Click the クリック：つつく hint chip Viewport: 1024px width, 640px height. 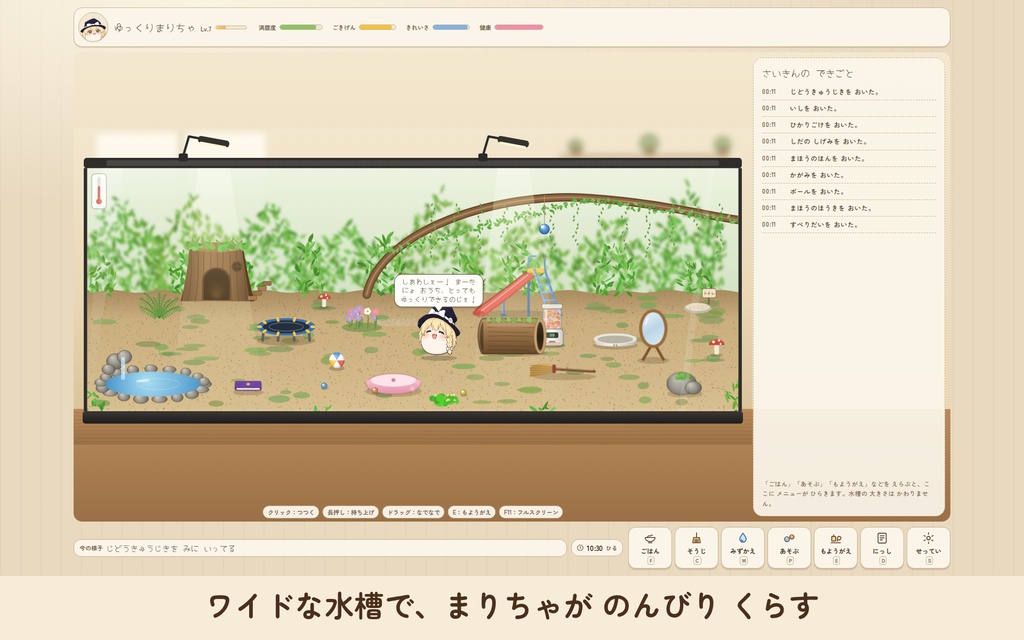point(291,512)
